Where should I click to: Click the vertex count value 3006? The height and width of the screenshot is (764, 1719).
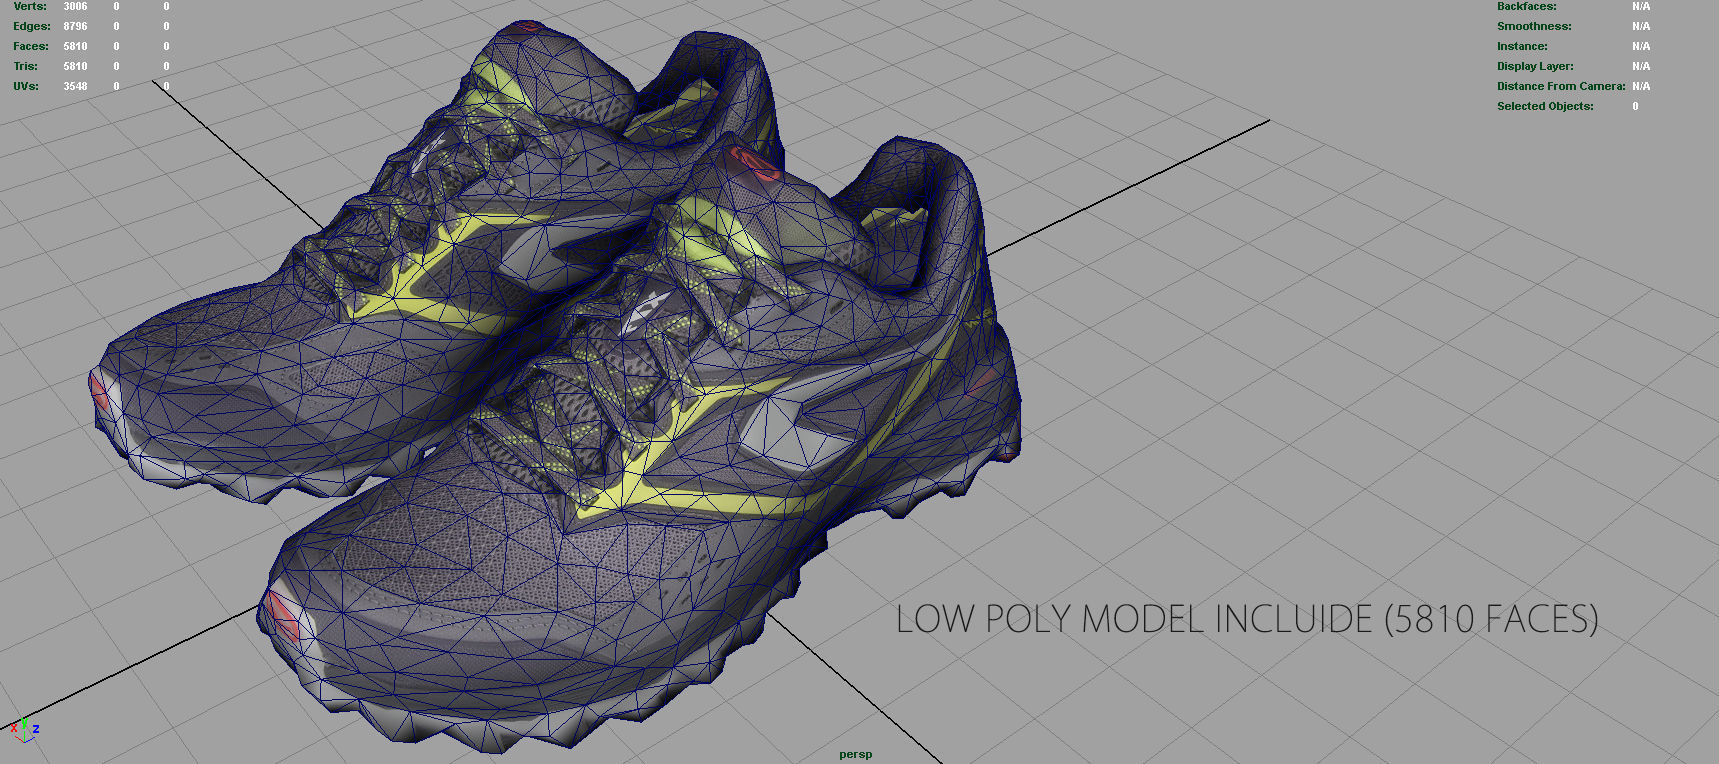(x=75, y=6)
